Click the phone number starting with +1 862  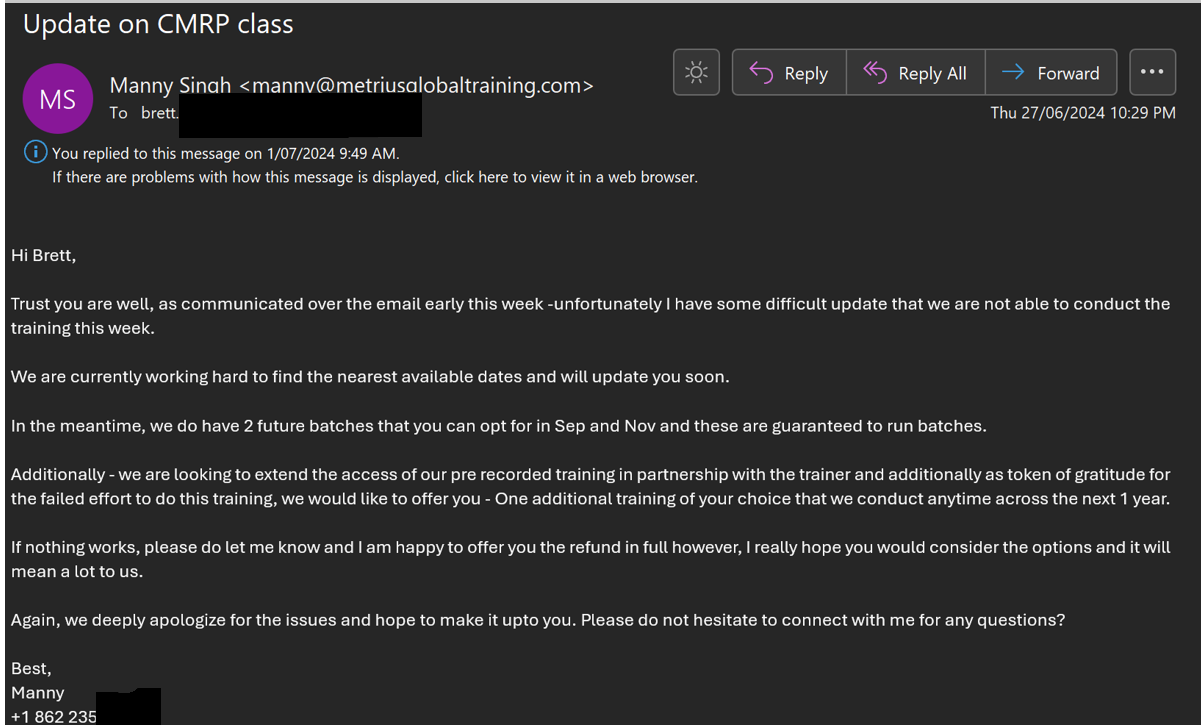pyautogui.click(x=54, y=716)
